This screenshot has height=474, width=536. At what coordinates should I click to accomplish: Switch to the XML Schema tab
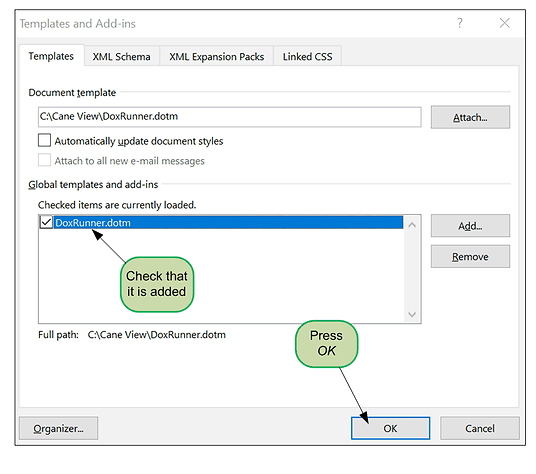pos(121,56)
